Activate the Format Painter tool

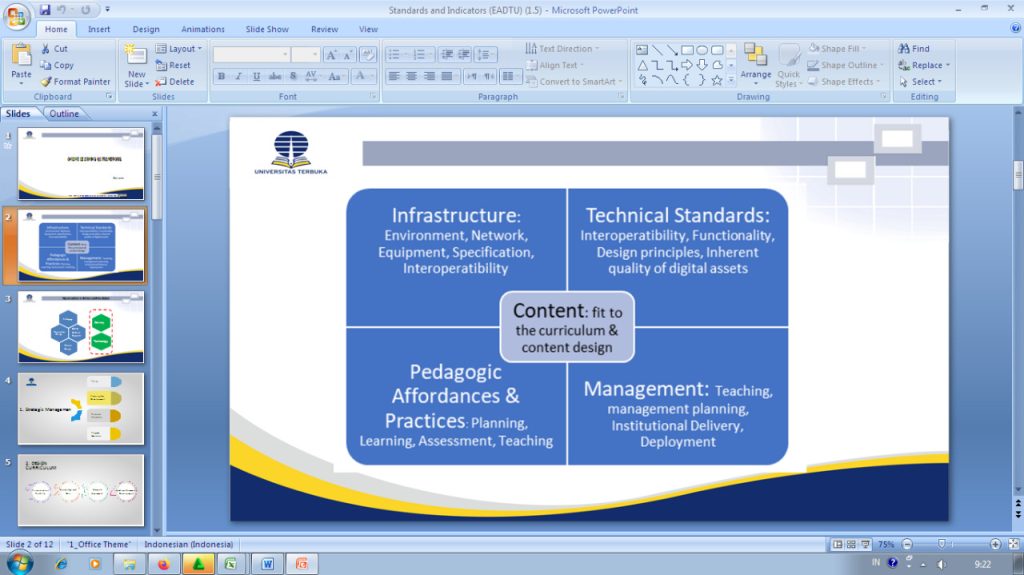click(46, 82)
